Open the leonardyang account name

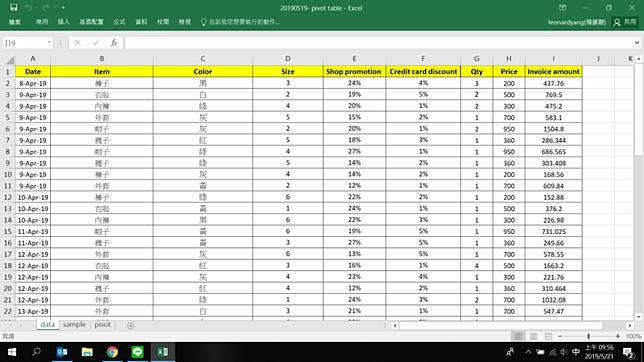577,22
